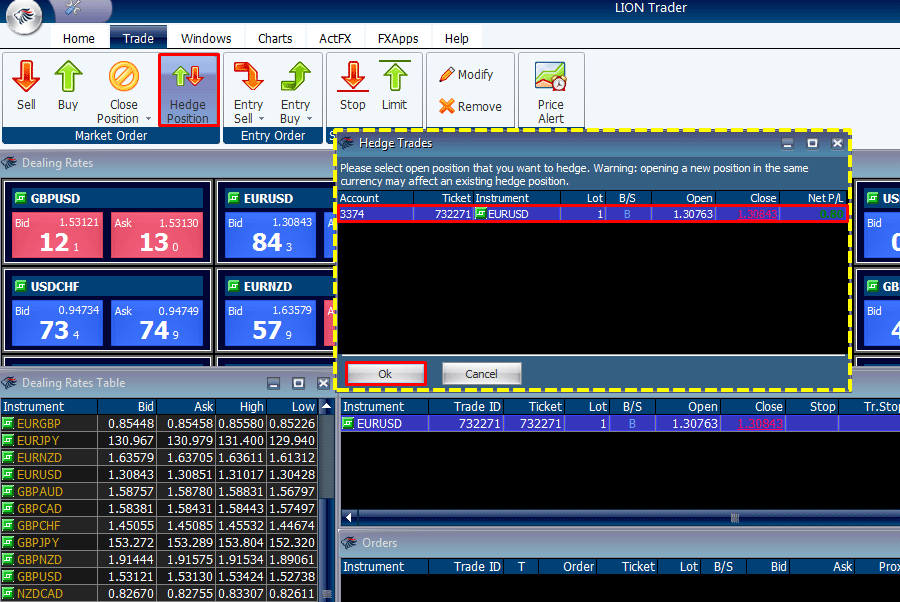Maximize the Dealing Rates Table panel
Image resolution: width=900 pixels, height=602 pixels.
pos(298,383)
